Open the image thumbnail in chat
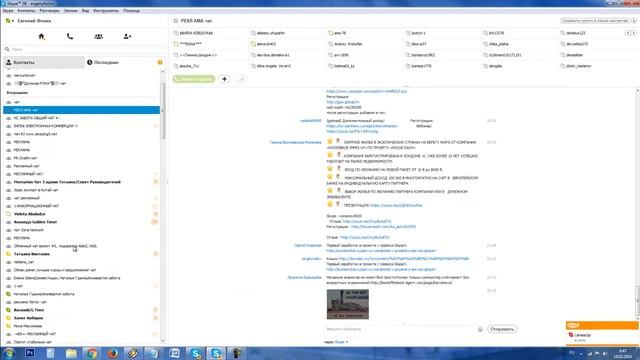 tap(347, 304)
